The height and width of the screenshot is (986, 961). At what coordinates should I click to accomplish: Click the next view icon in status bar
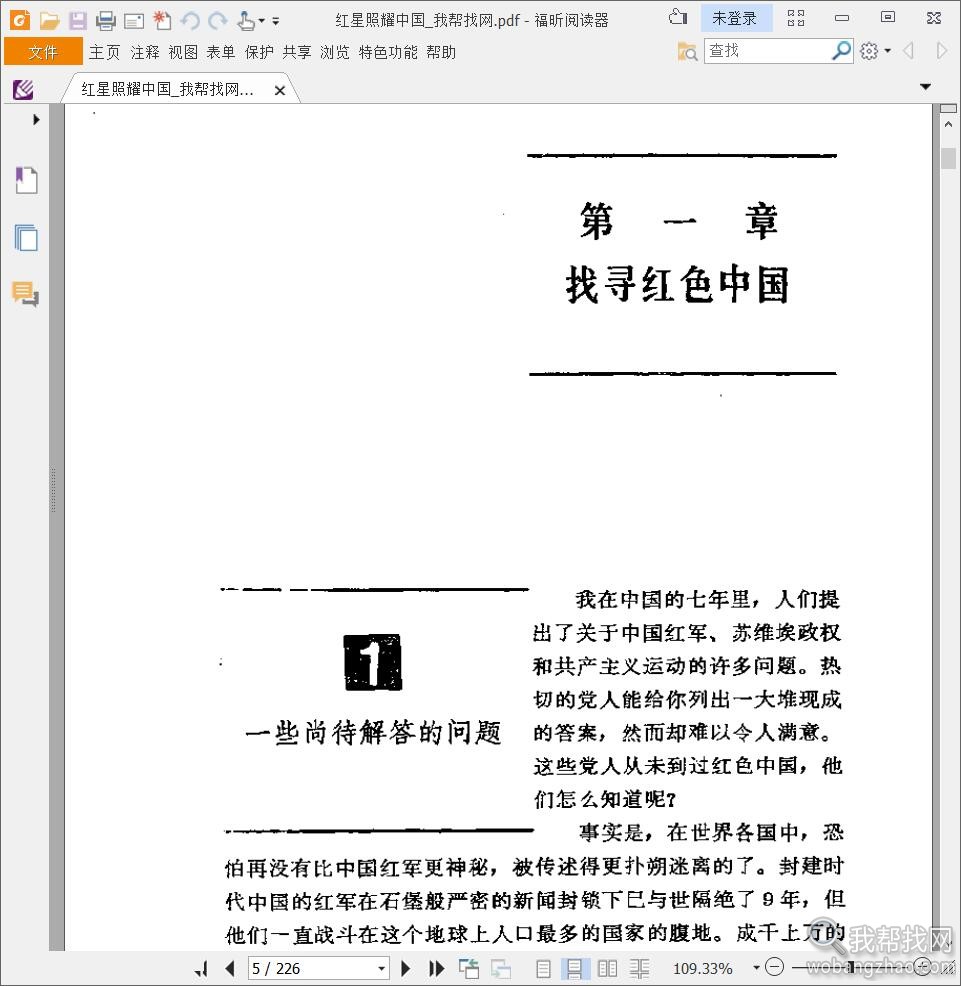501,968
